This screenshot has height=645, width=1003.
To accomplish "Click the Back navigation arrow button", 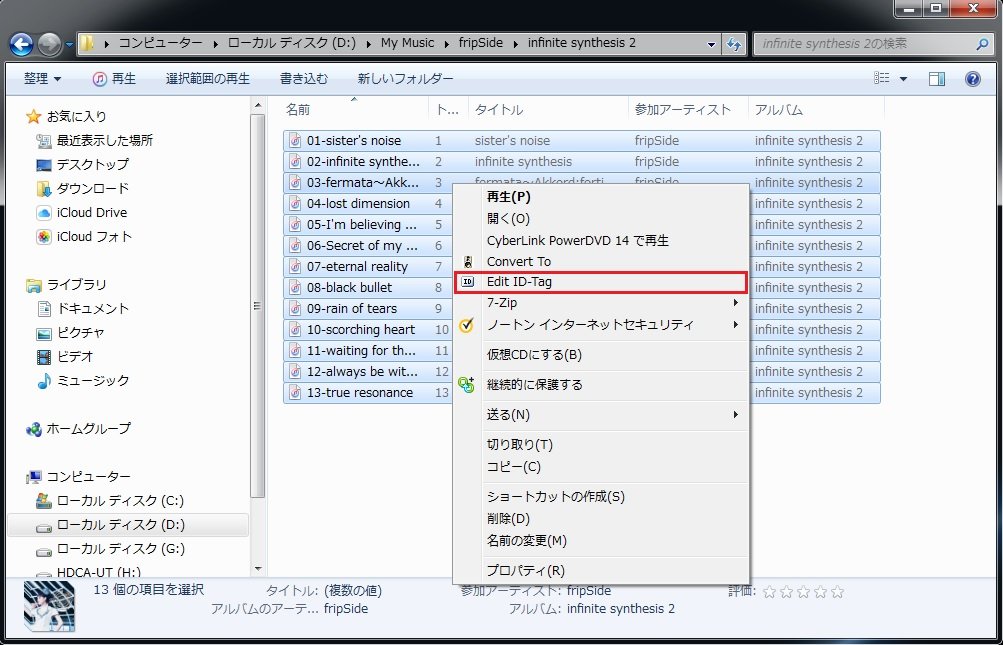I will tap(22, 44).
